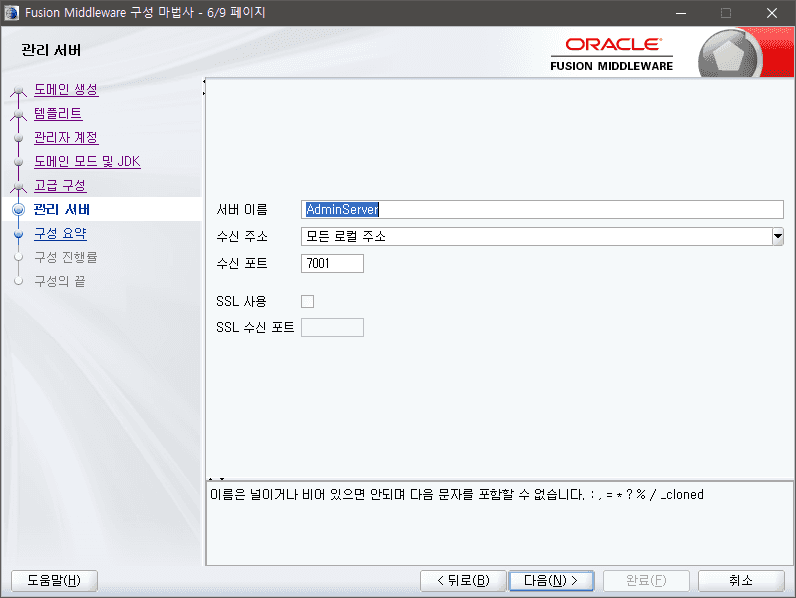796x598 pixels.
Task: Minimize the wizard window
Action: [681, 13]
